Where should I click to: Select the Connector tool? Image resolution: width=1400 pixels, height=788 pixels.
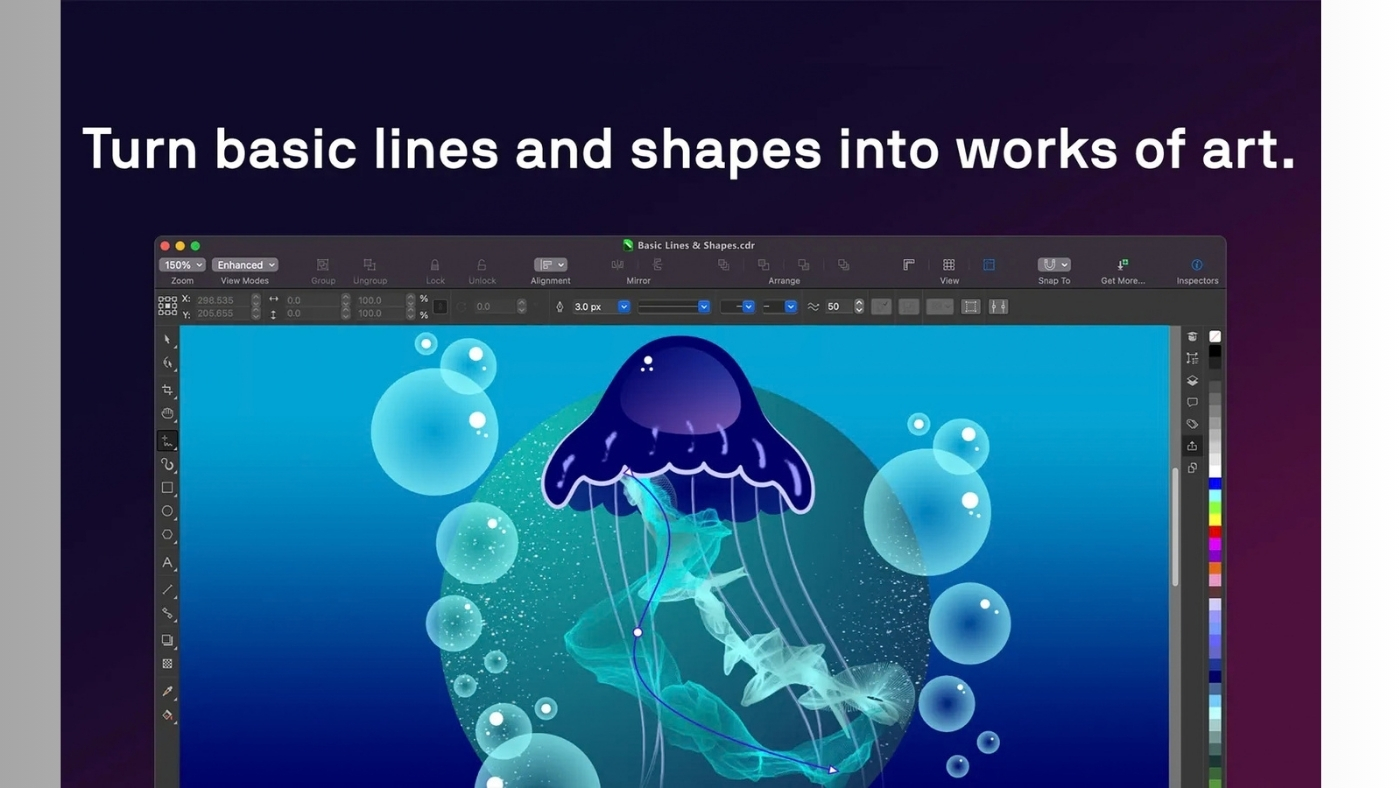click(167, 614)
